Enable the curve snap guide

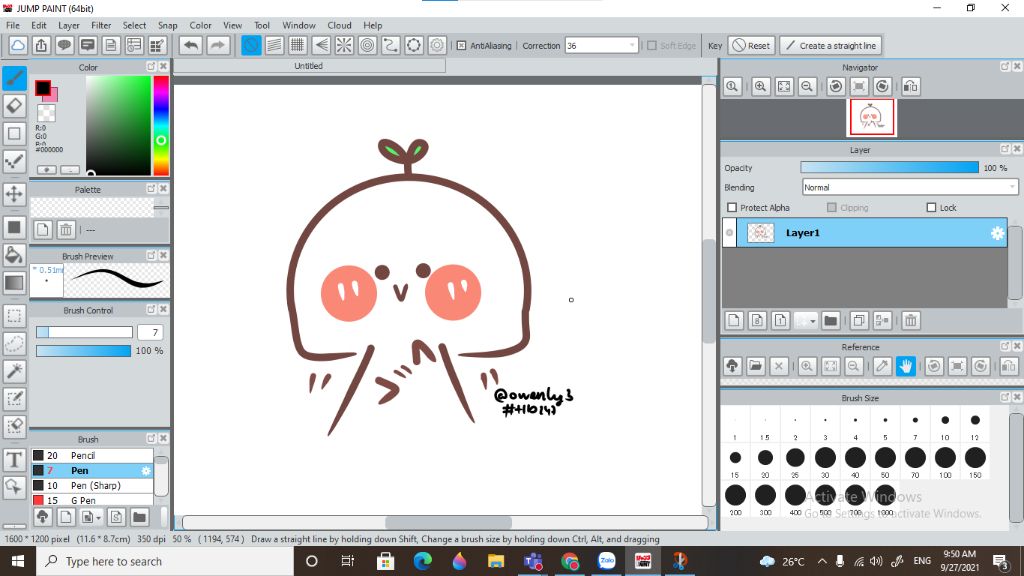point(391,46)
